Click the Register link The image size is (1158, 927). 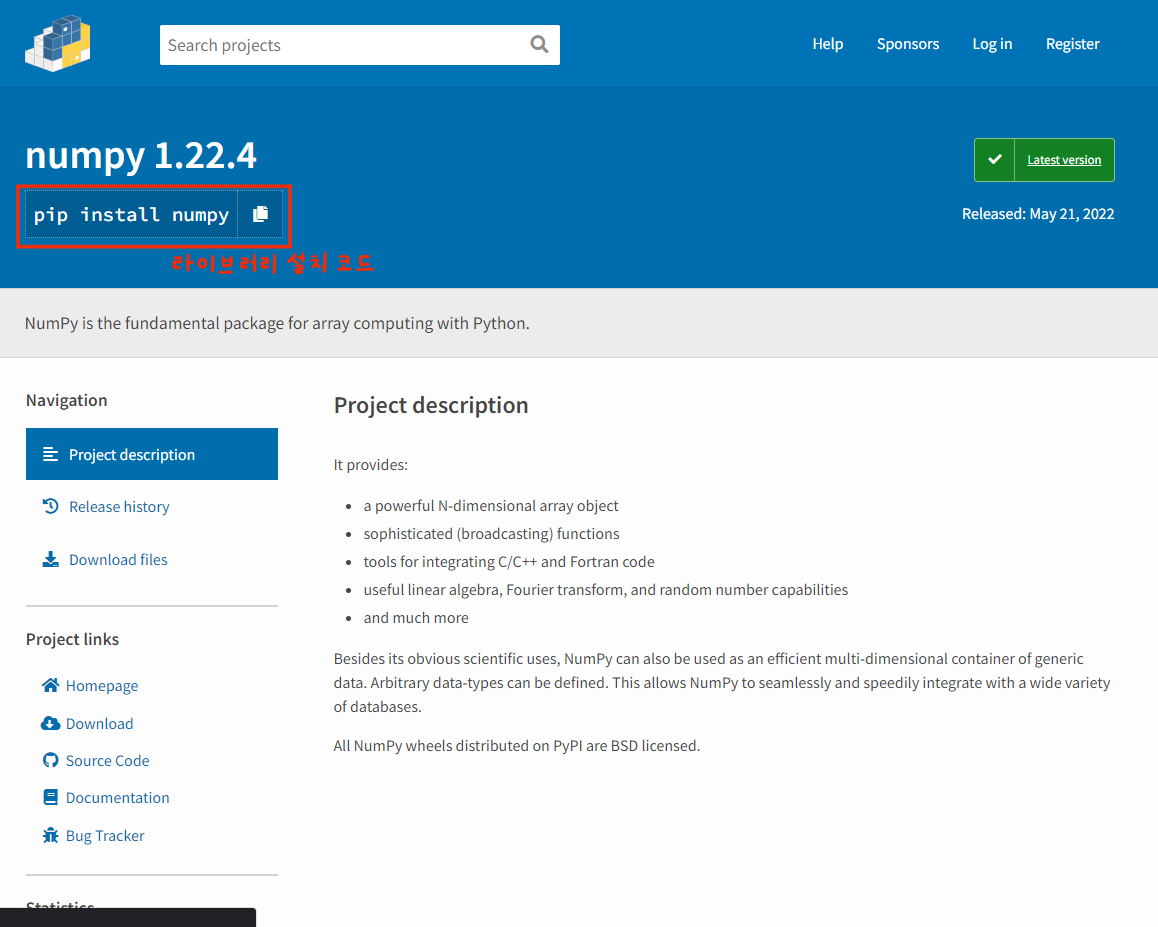pyautogui.click(x=1072, y=44)
